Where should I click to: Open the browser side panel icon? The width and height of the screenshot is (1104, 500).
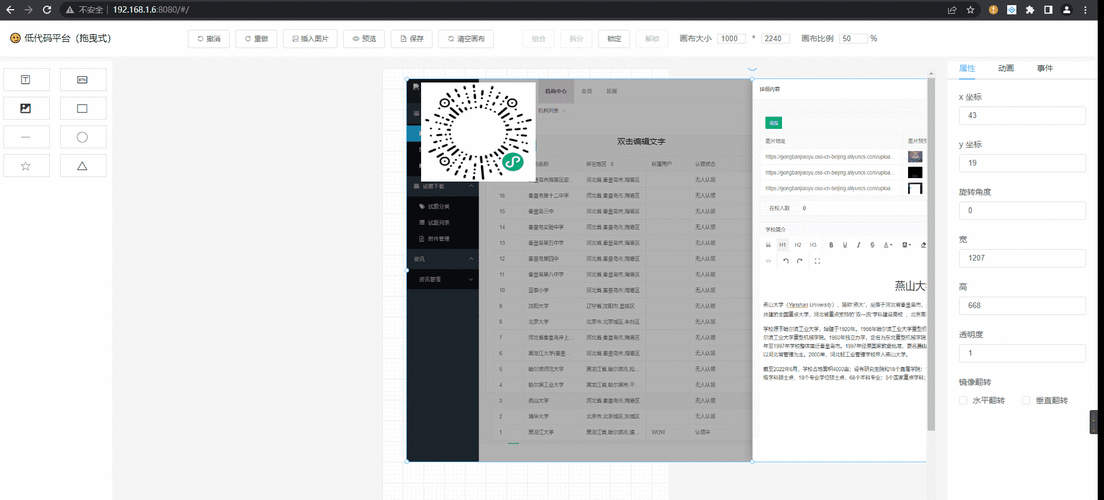point(1048,10)
